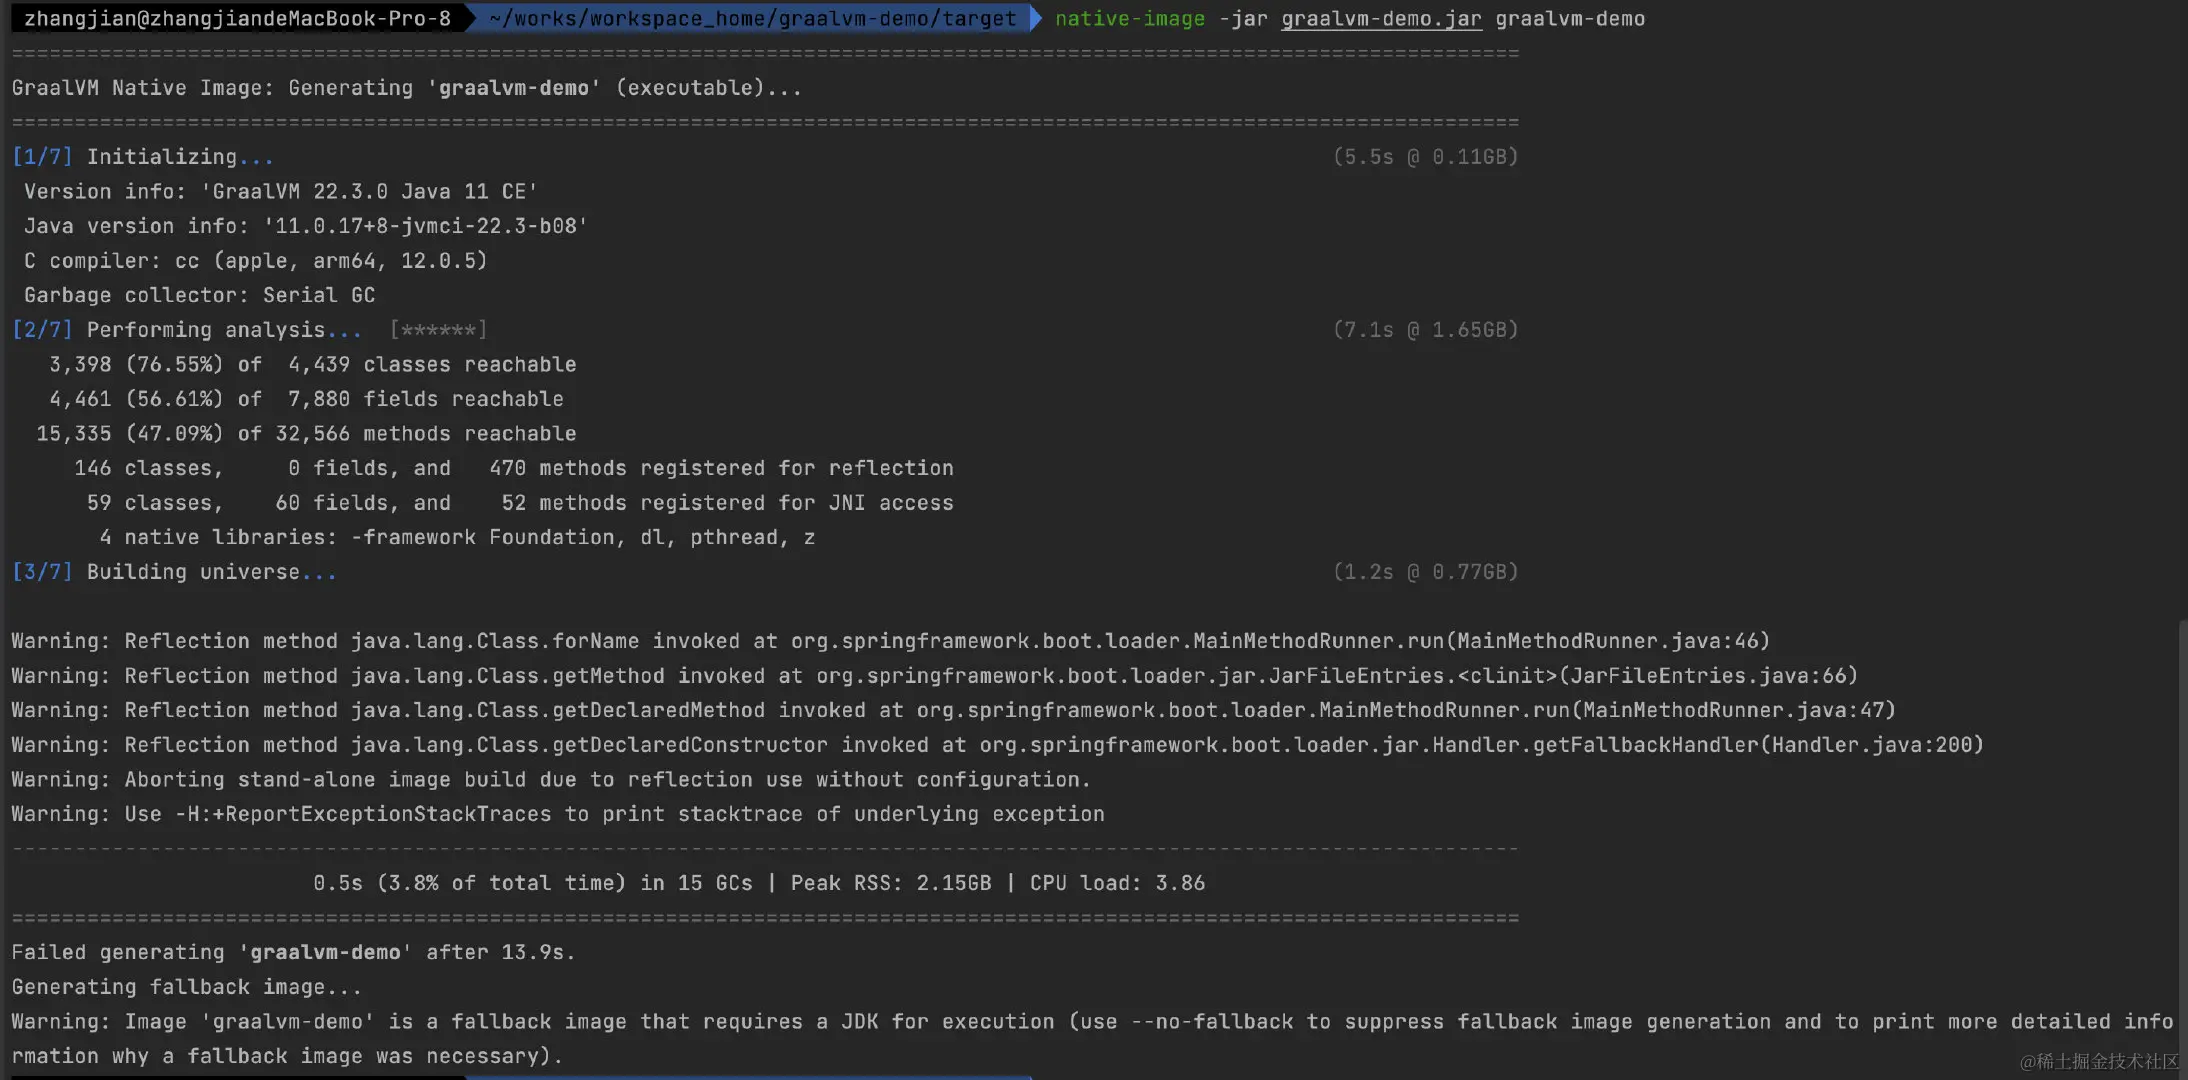Click the green native-image command text
Viewport: 2188px width, 1080px height.
[x=1128, y=18]
